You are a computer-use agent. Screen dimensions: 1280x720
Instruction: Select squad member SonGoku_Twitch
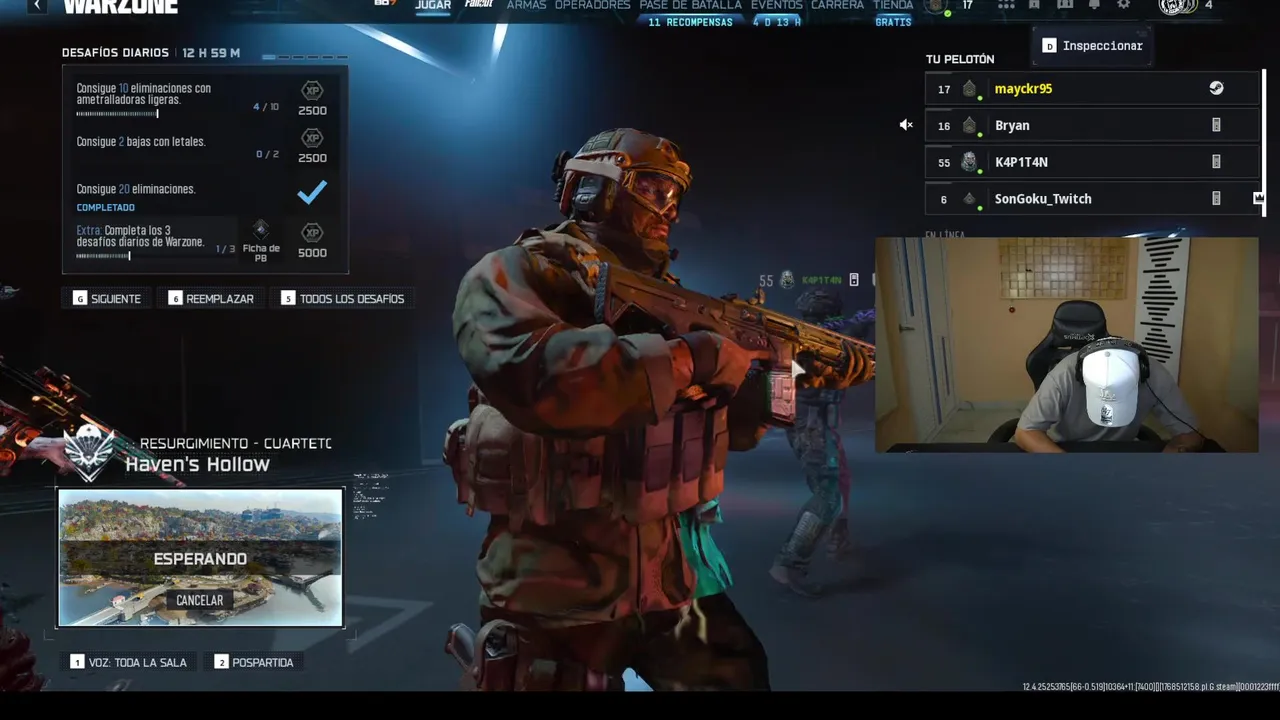point(1092,199)
